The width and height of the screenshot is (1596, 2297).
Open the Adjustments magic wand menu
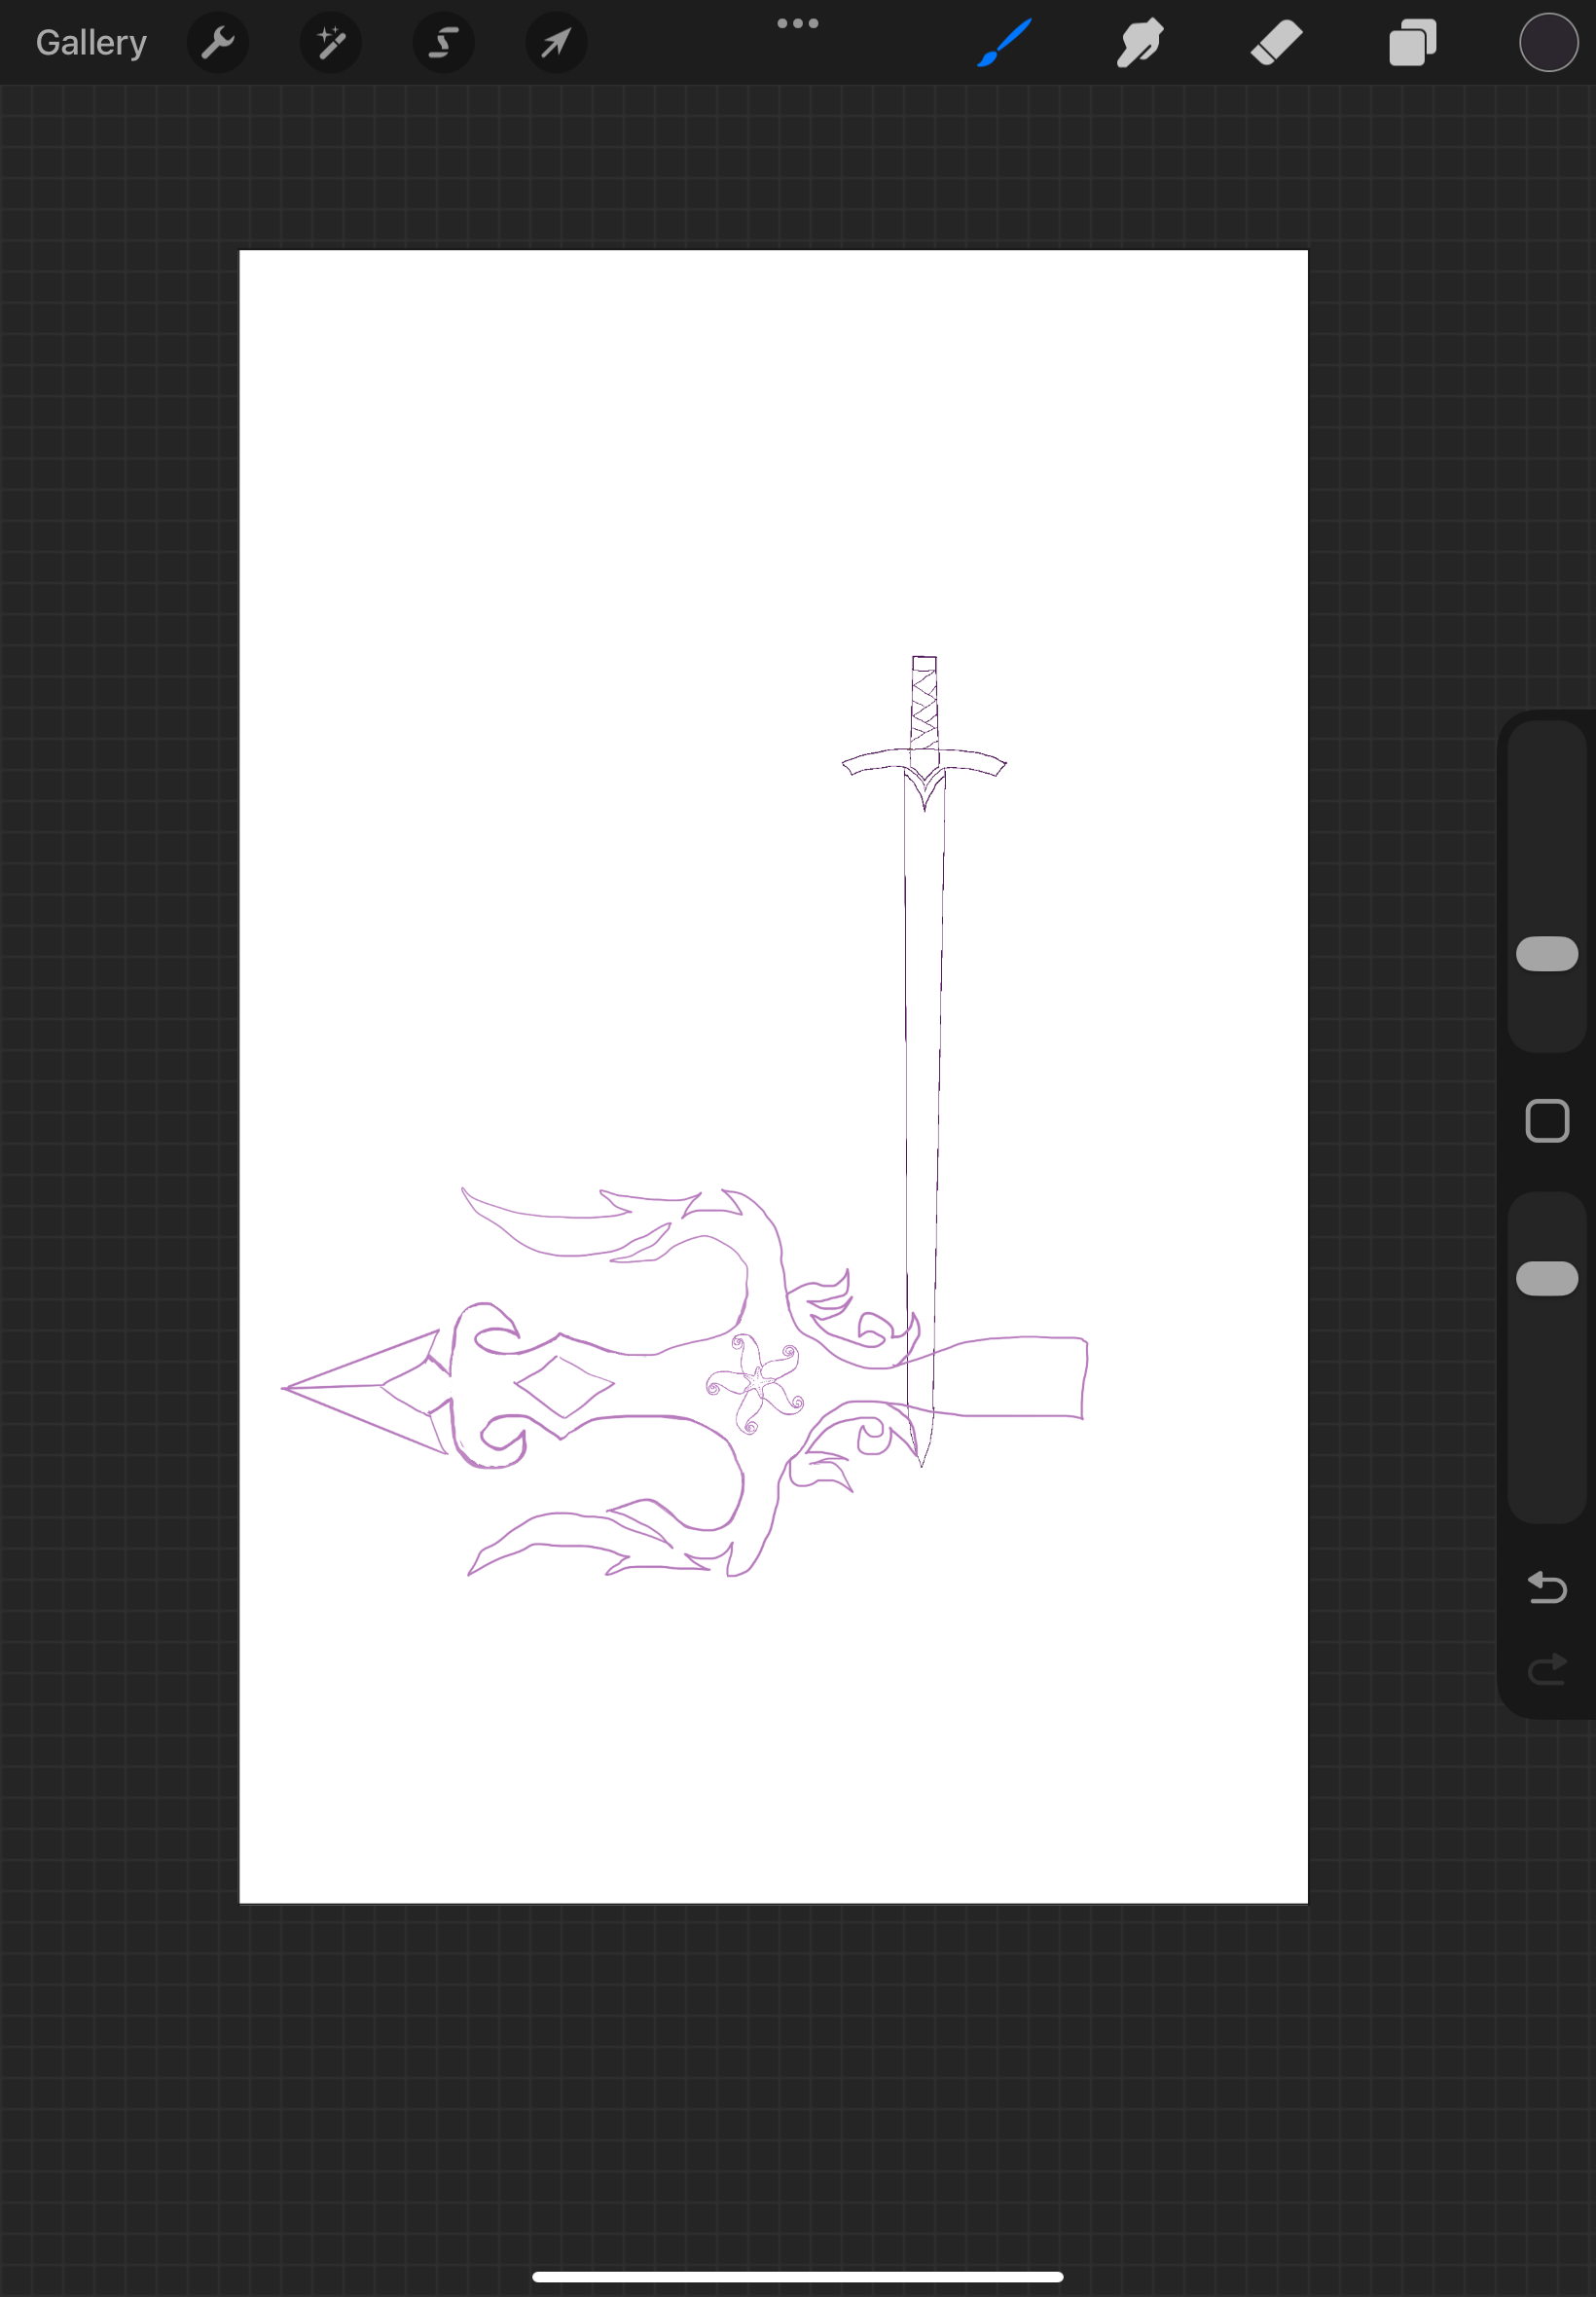(x=330, y=43)
